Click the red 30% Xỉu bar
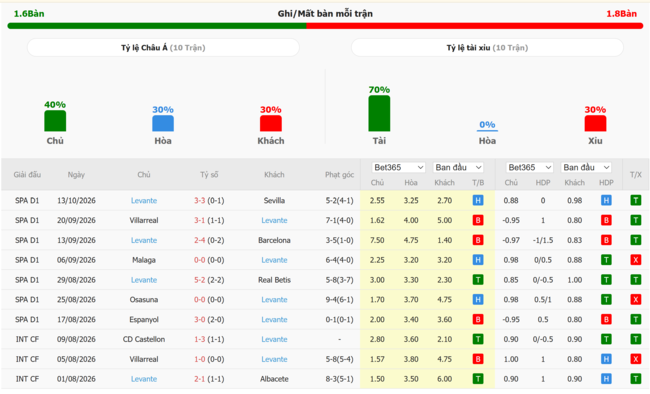650x394 pixels. [595, 123]
